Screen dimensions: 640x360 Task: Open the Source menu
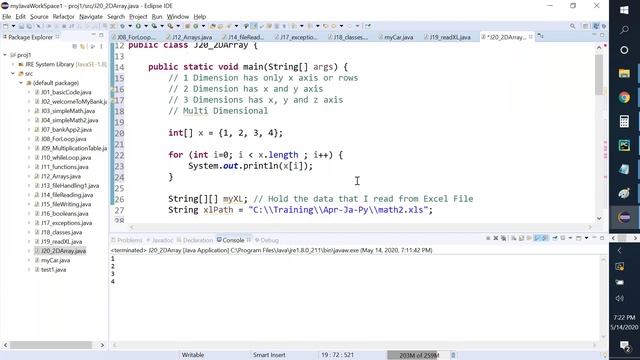[x=39, y=17]
